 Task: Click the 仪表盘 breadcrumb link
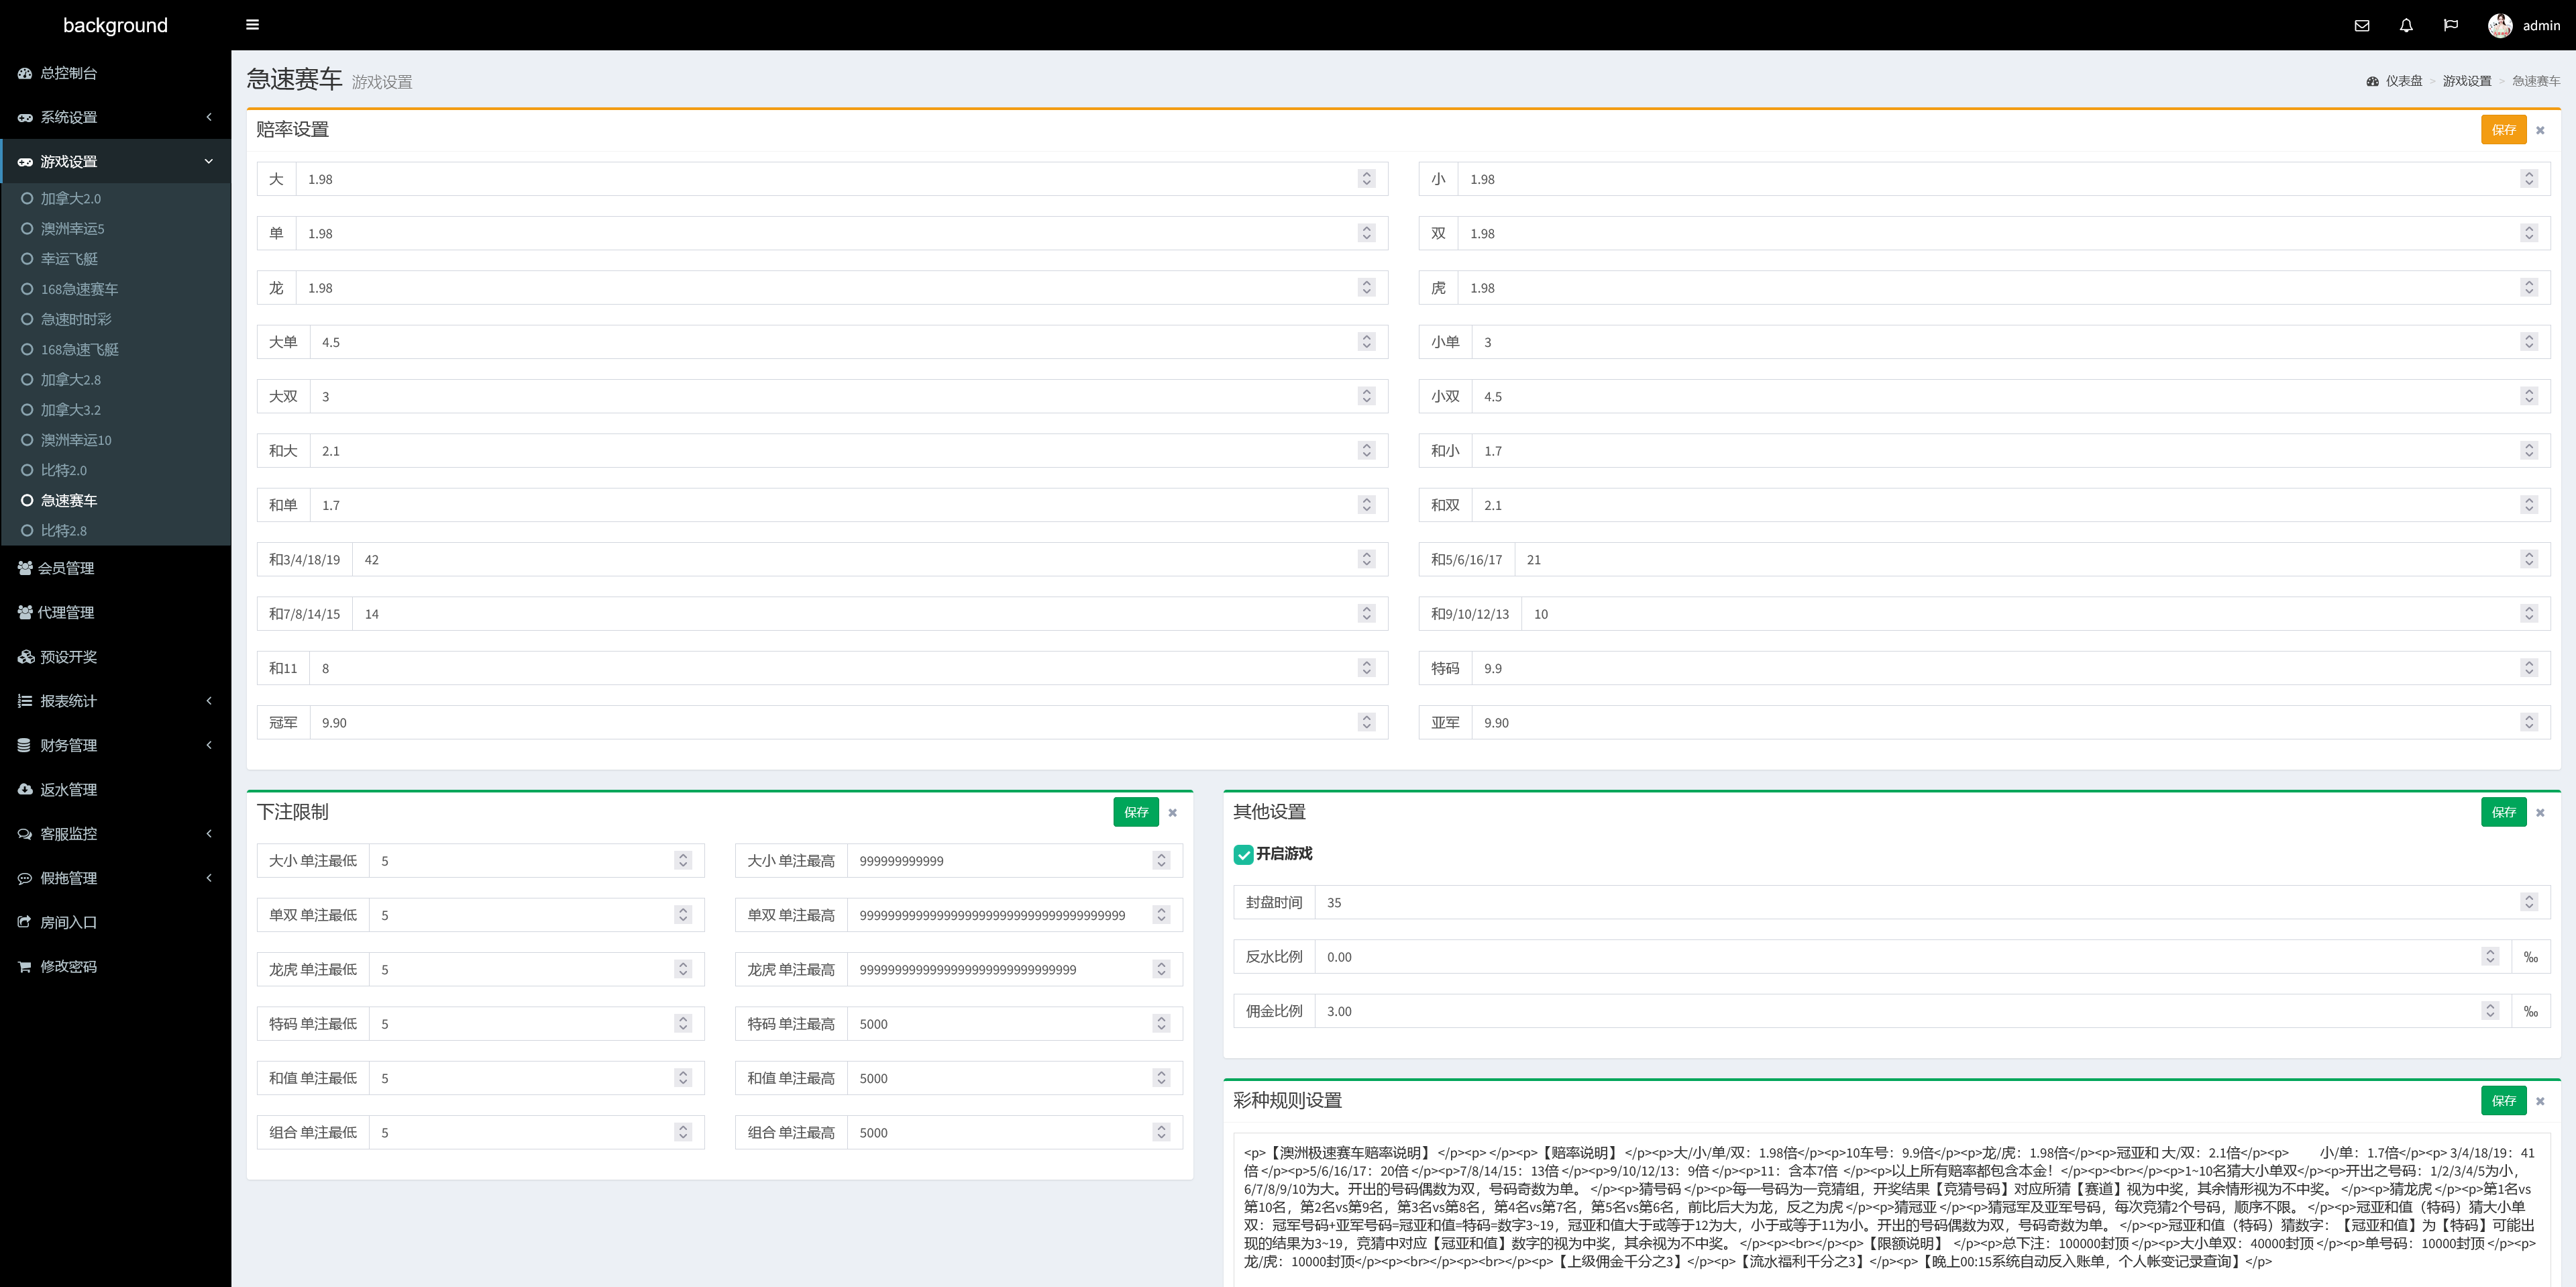2403,81
